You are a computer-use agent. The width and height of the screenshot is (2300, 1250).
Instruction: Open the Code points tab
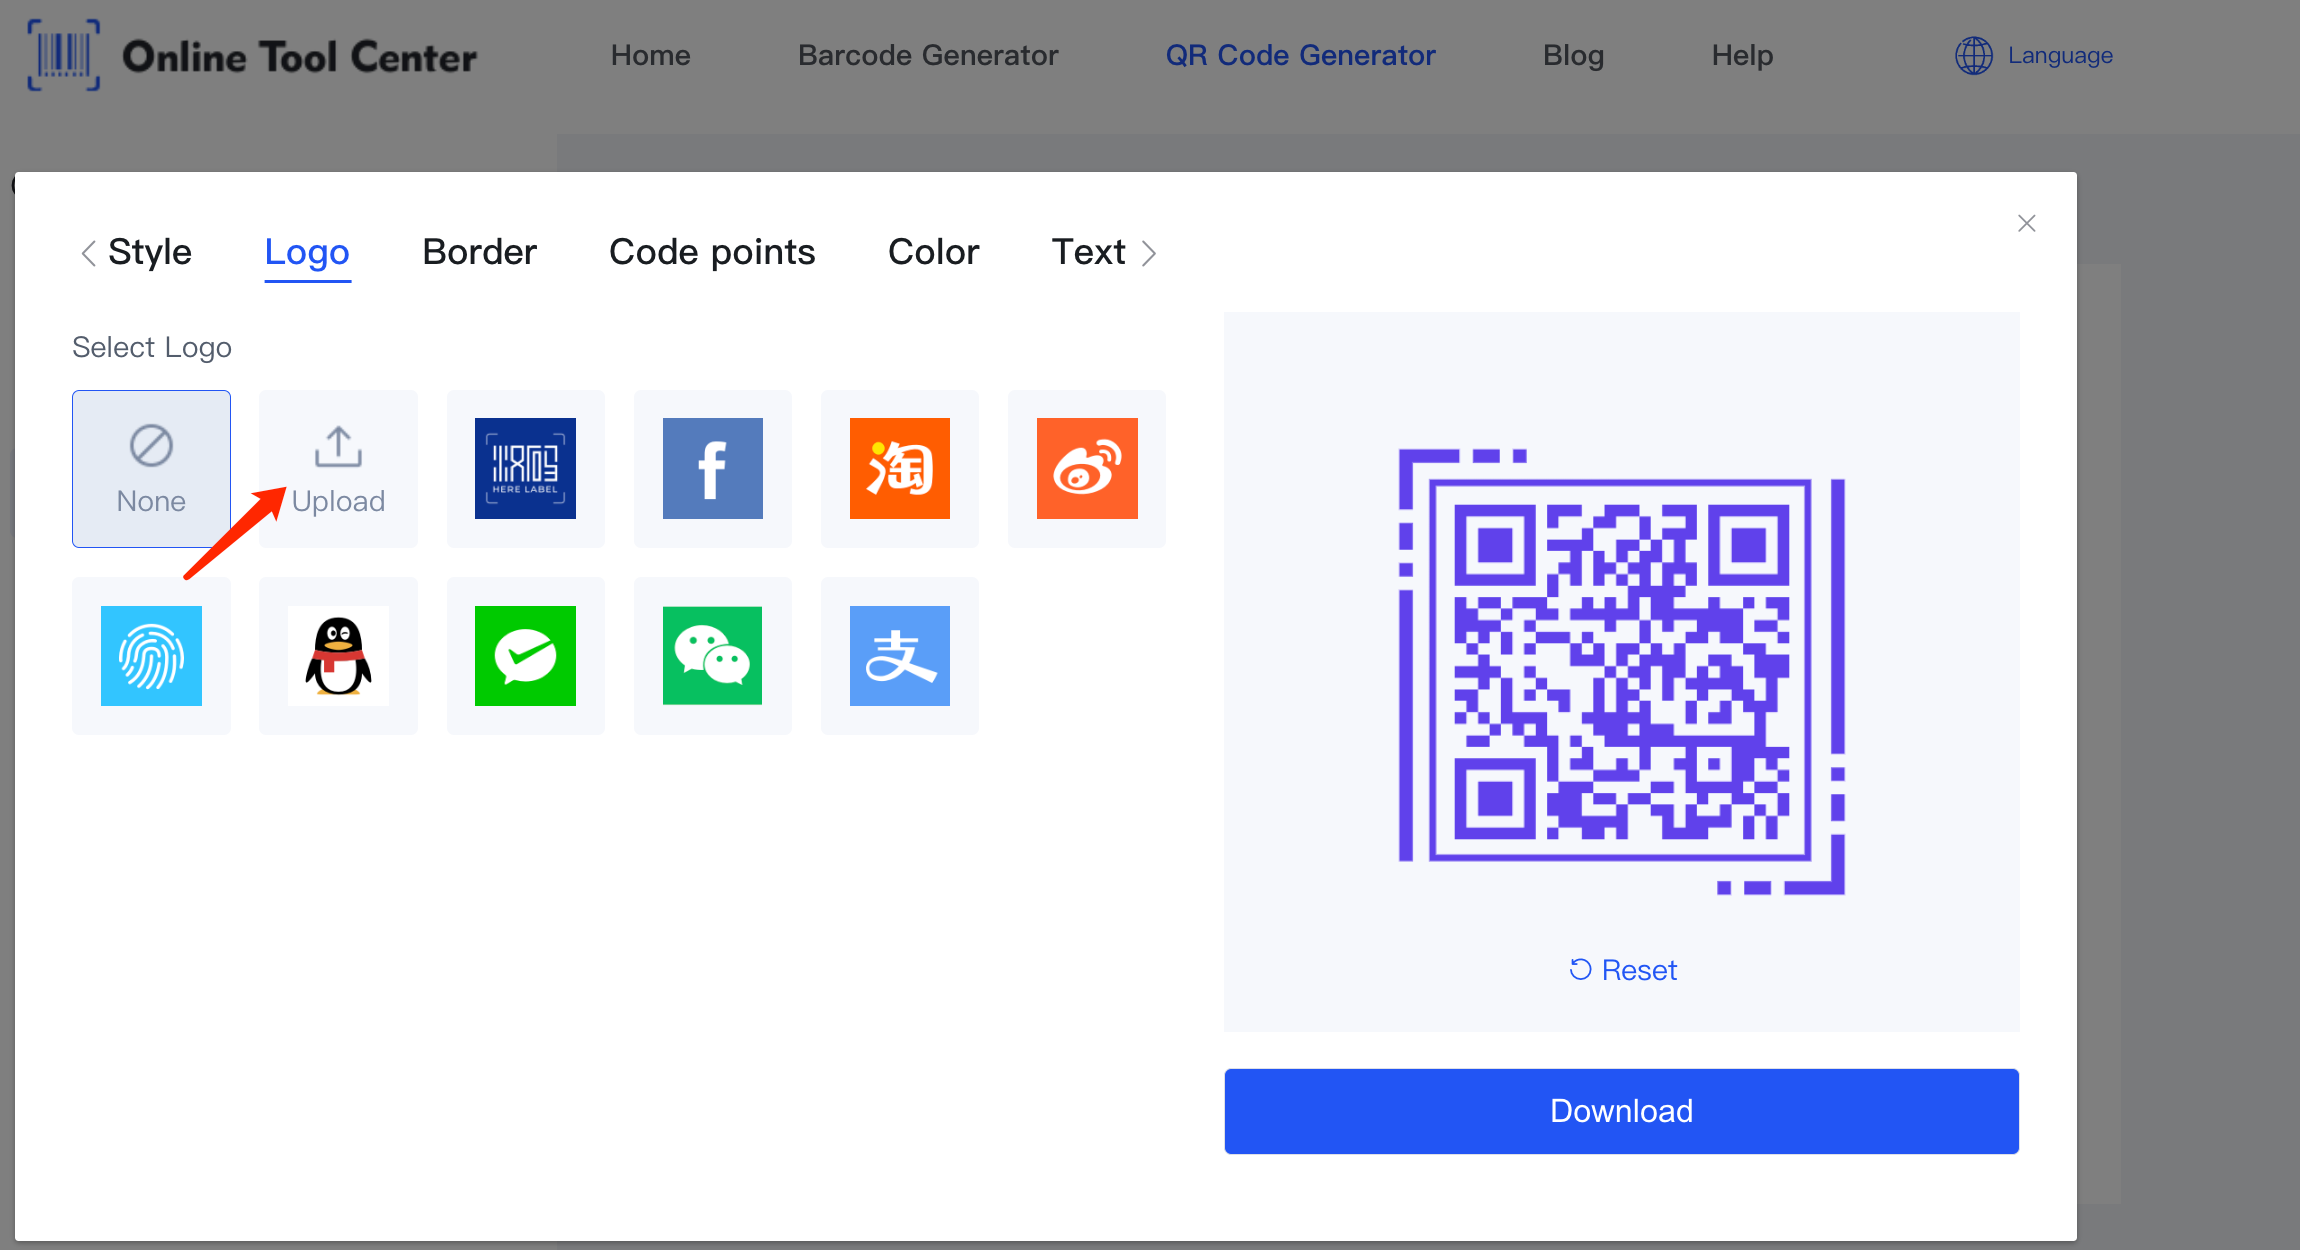click(711, 251)
